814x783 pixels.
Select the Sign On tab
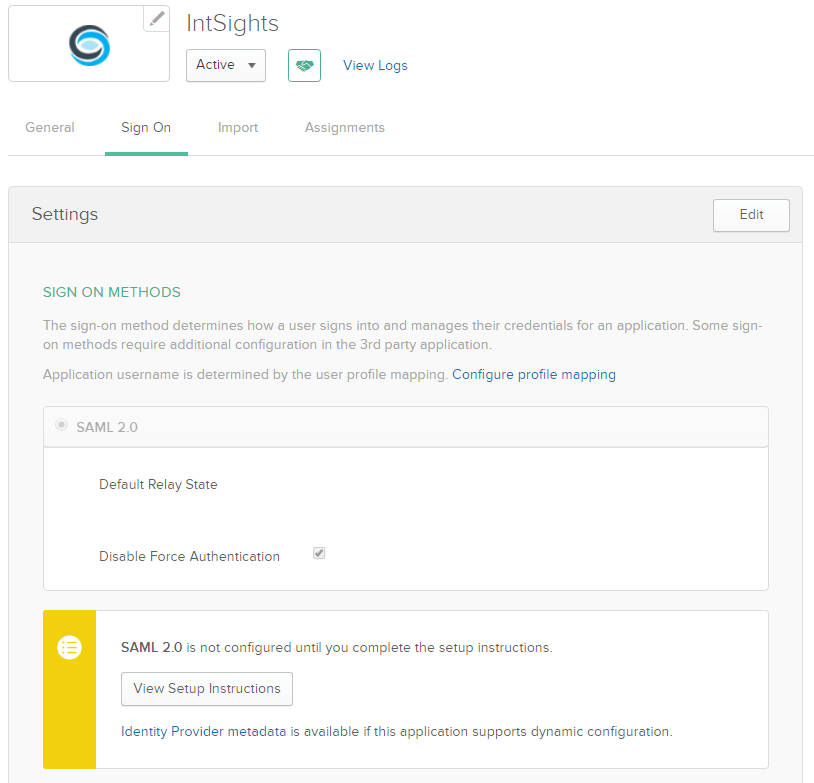pyautogui.click(x=146, y=128)
